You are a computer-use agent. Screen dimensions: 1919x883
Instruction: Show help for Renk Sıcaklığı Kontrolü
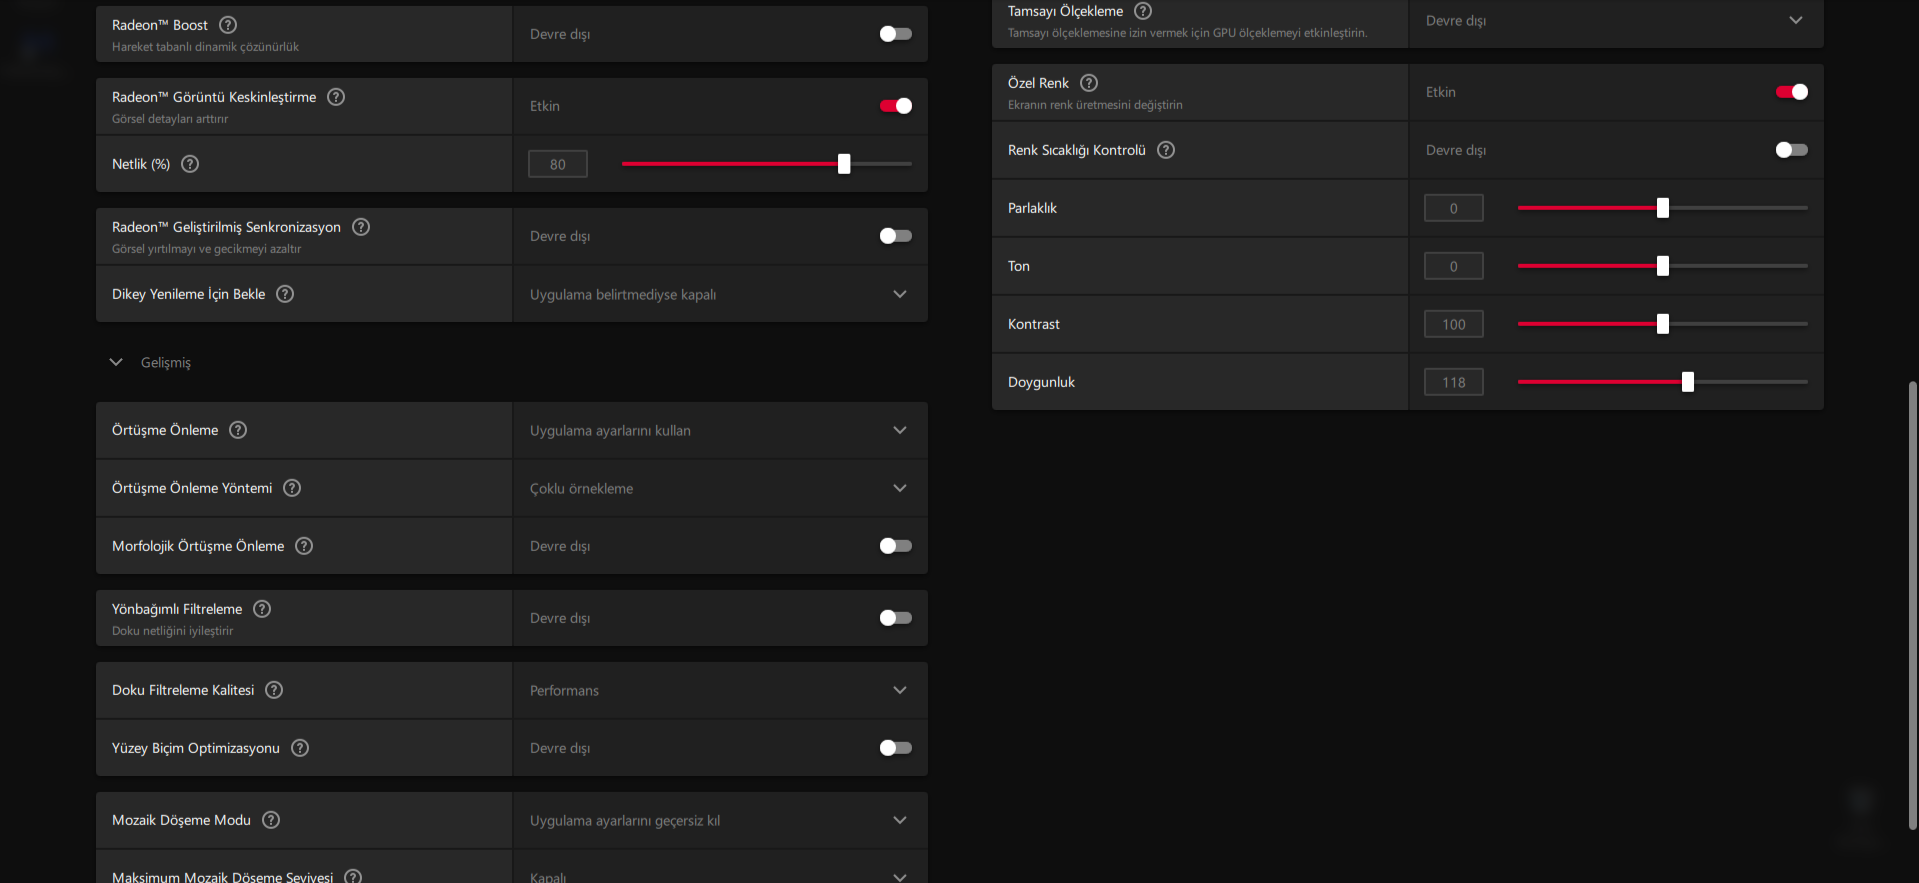coord(1166,150)
